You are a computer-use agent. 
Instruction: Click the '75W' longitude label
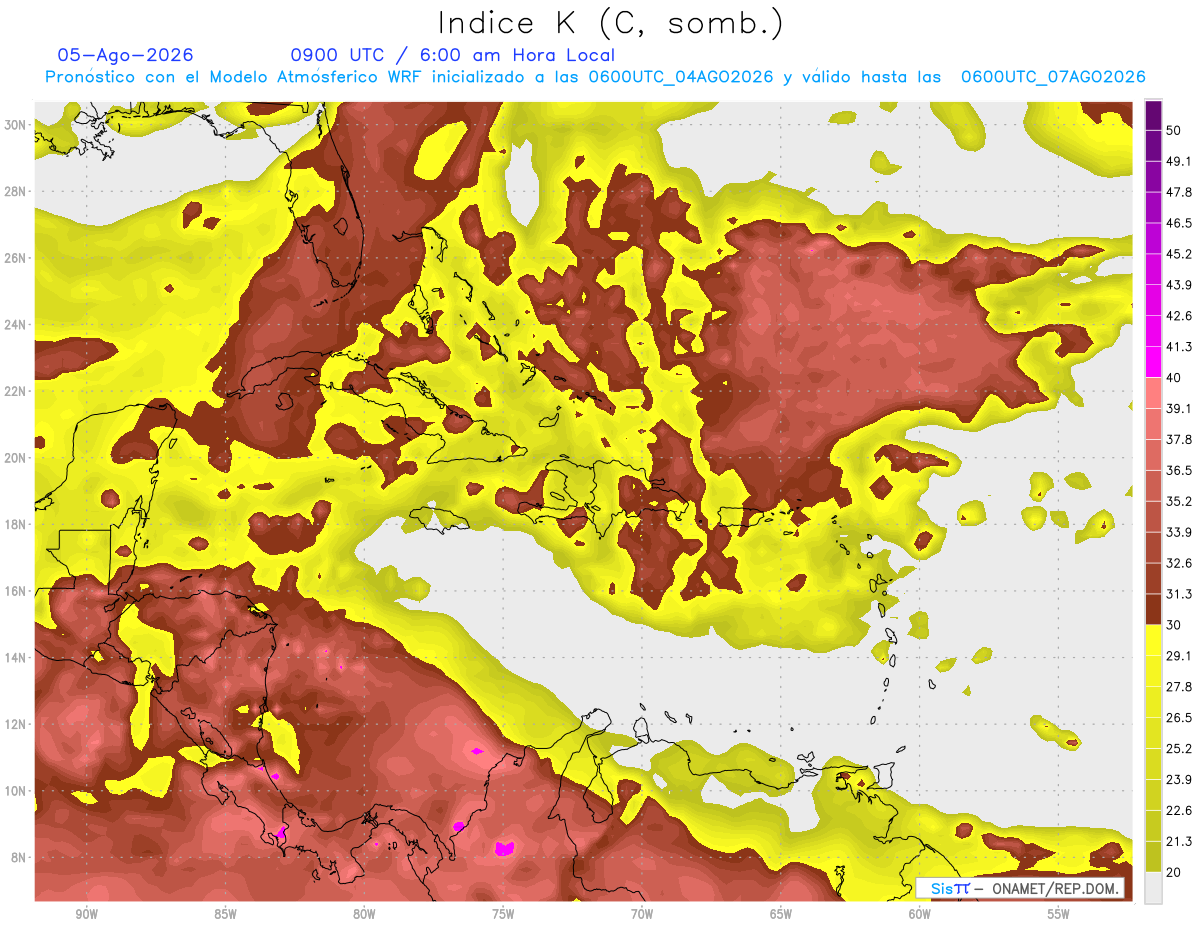point(503,914)
